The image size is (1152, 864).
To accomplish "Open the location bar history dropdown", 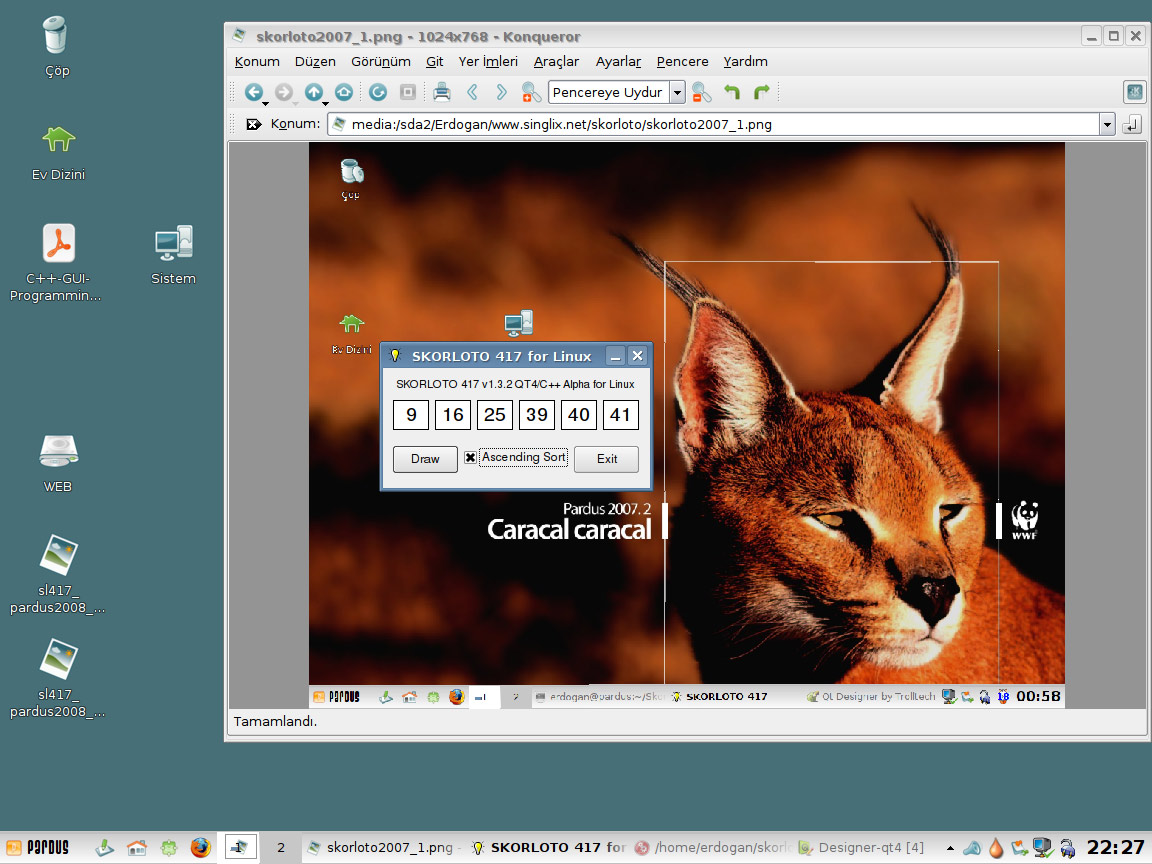I will 1106,125.
